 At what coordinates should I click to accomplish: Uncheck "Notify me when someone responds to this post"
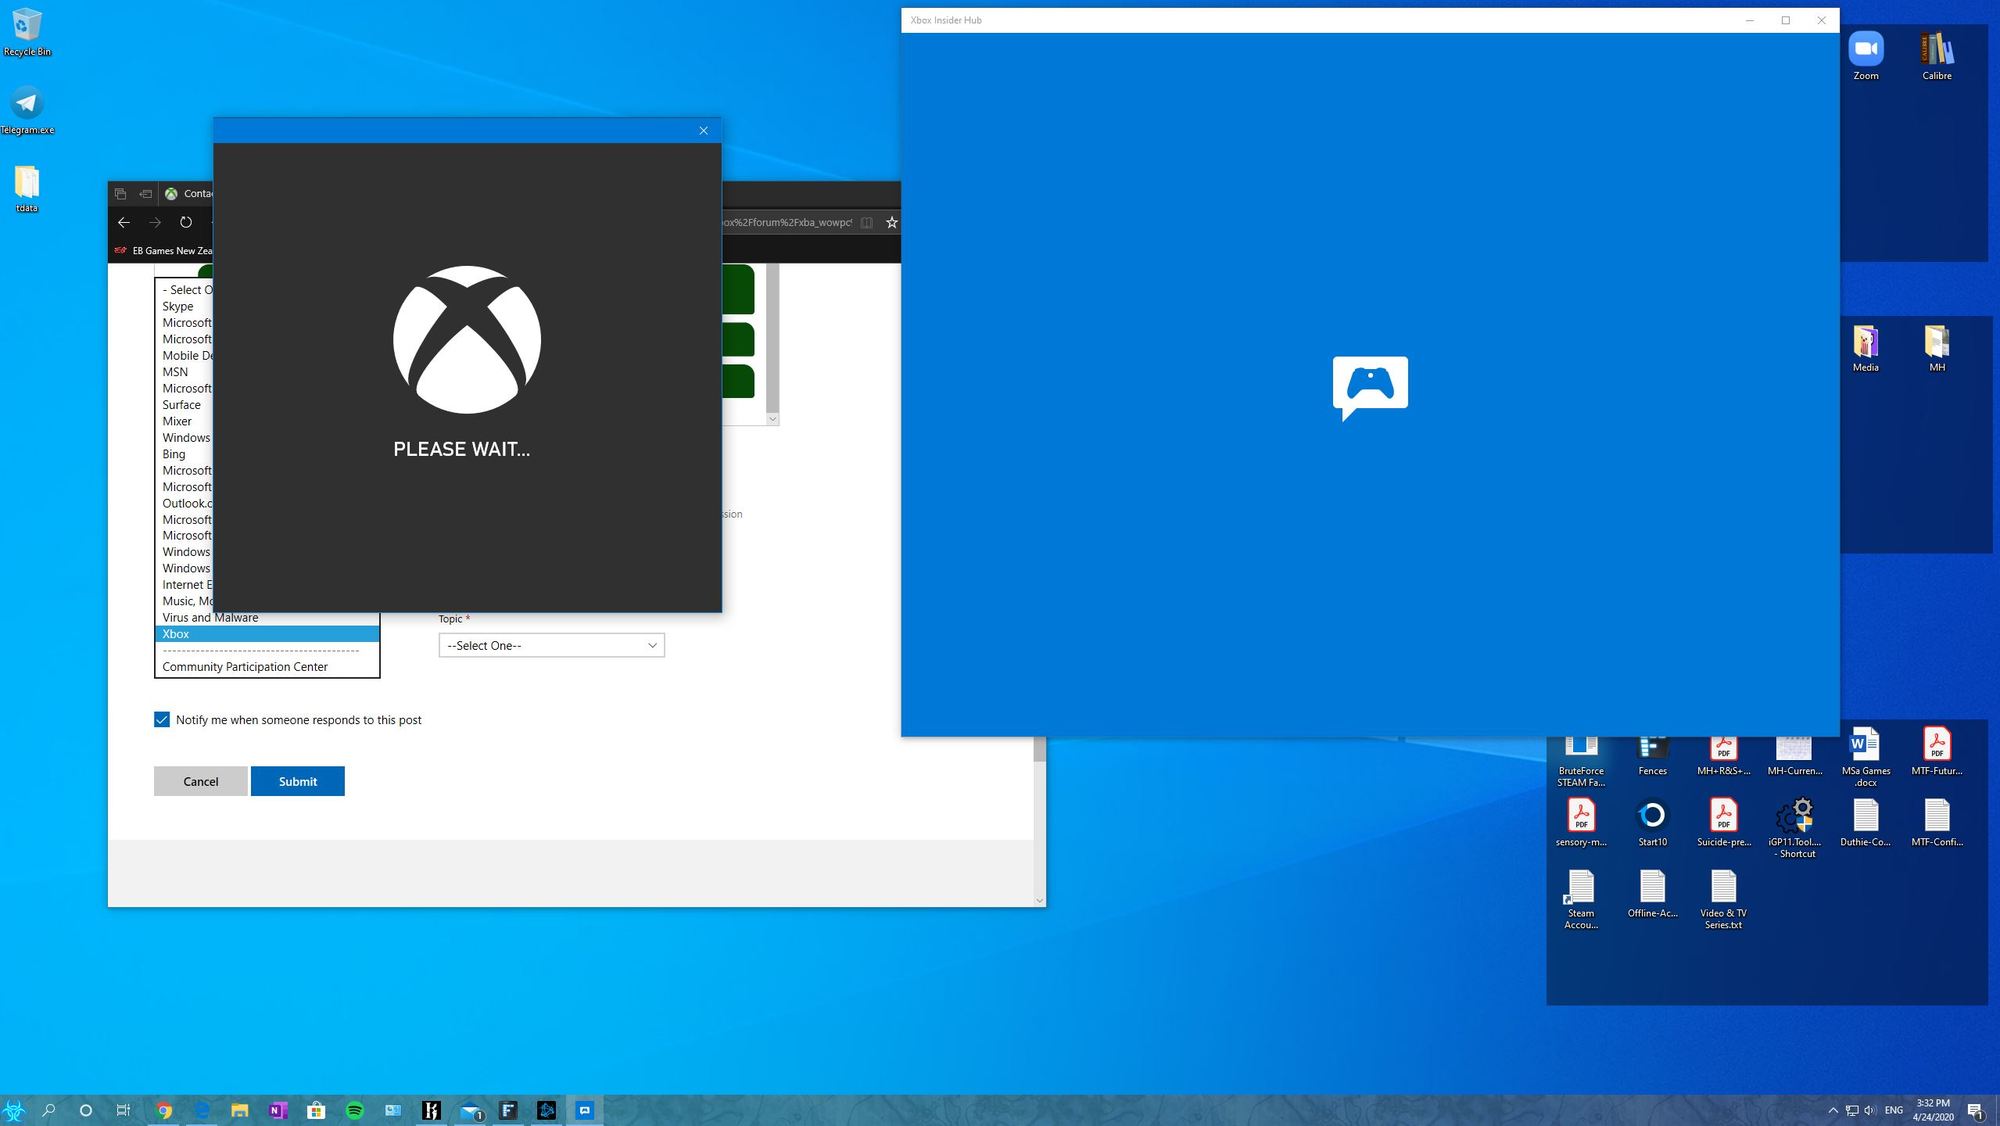click(162, 719)
